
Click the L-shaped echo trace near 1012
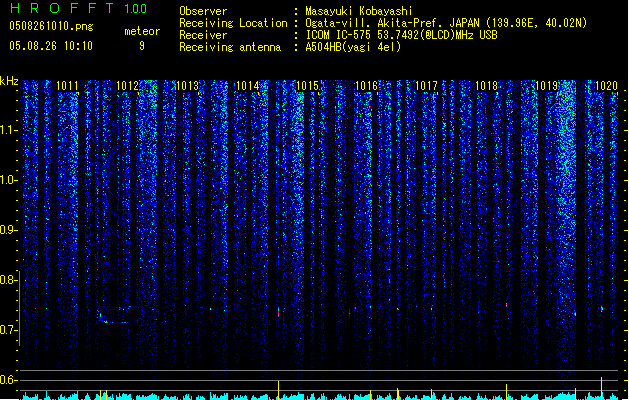[115, 315]
